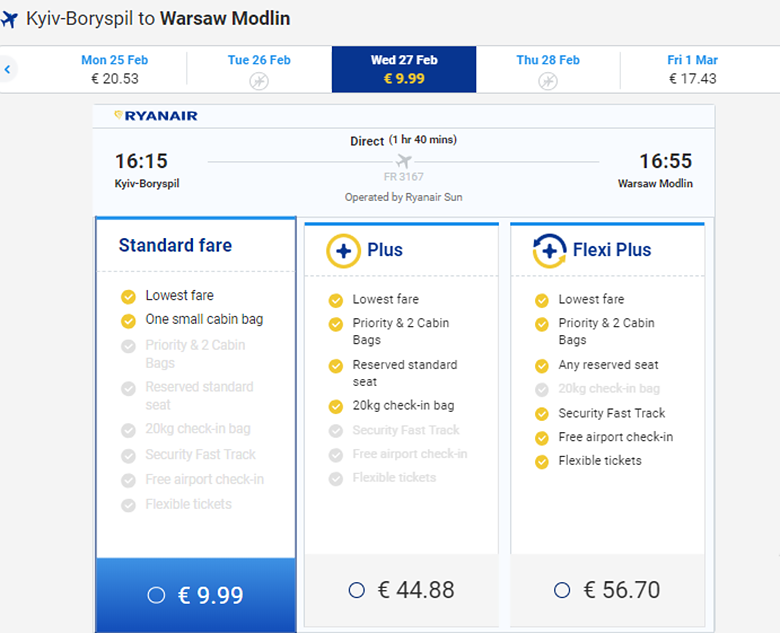Screen dimensions: 780x633
Task: Select the Wed 27 Feb date tab
Action: [x=403, y=69]
